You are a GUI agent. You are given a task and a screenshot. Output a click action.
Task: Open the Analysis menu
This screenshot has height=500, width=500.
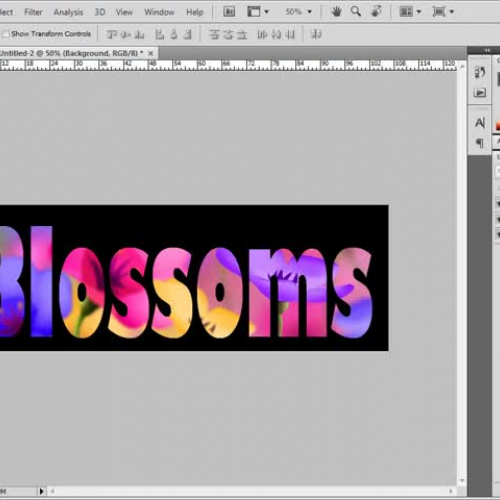pyautogui.click(x=68, y=12)
